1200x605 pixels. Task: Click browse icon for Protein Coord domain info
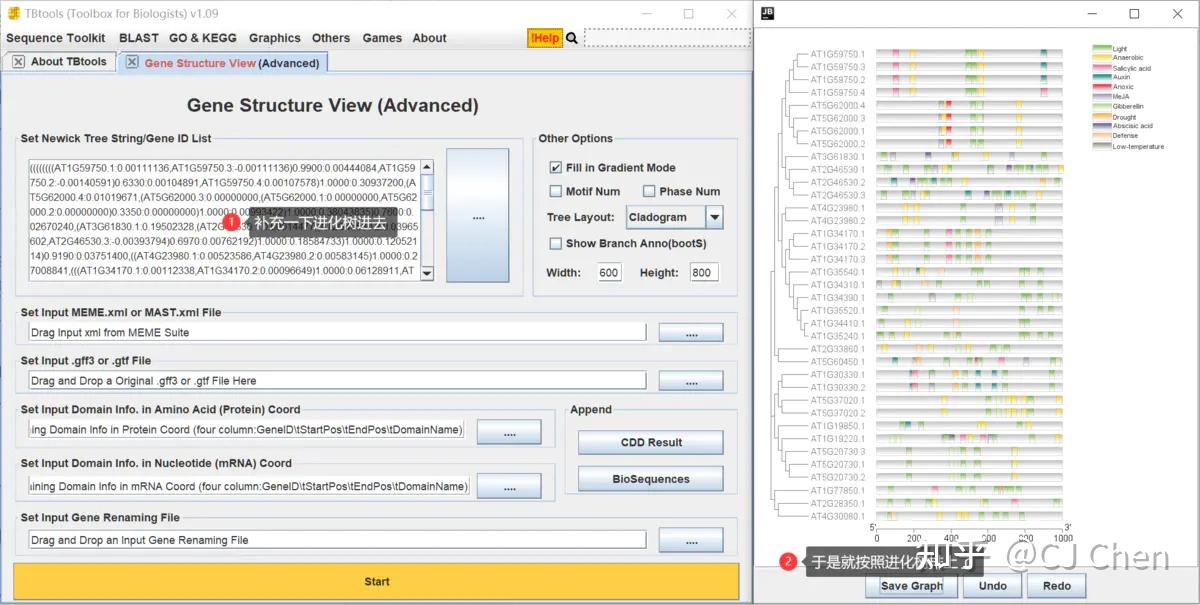tap(509, 432)
